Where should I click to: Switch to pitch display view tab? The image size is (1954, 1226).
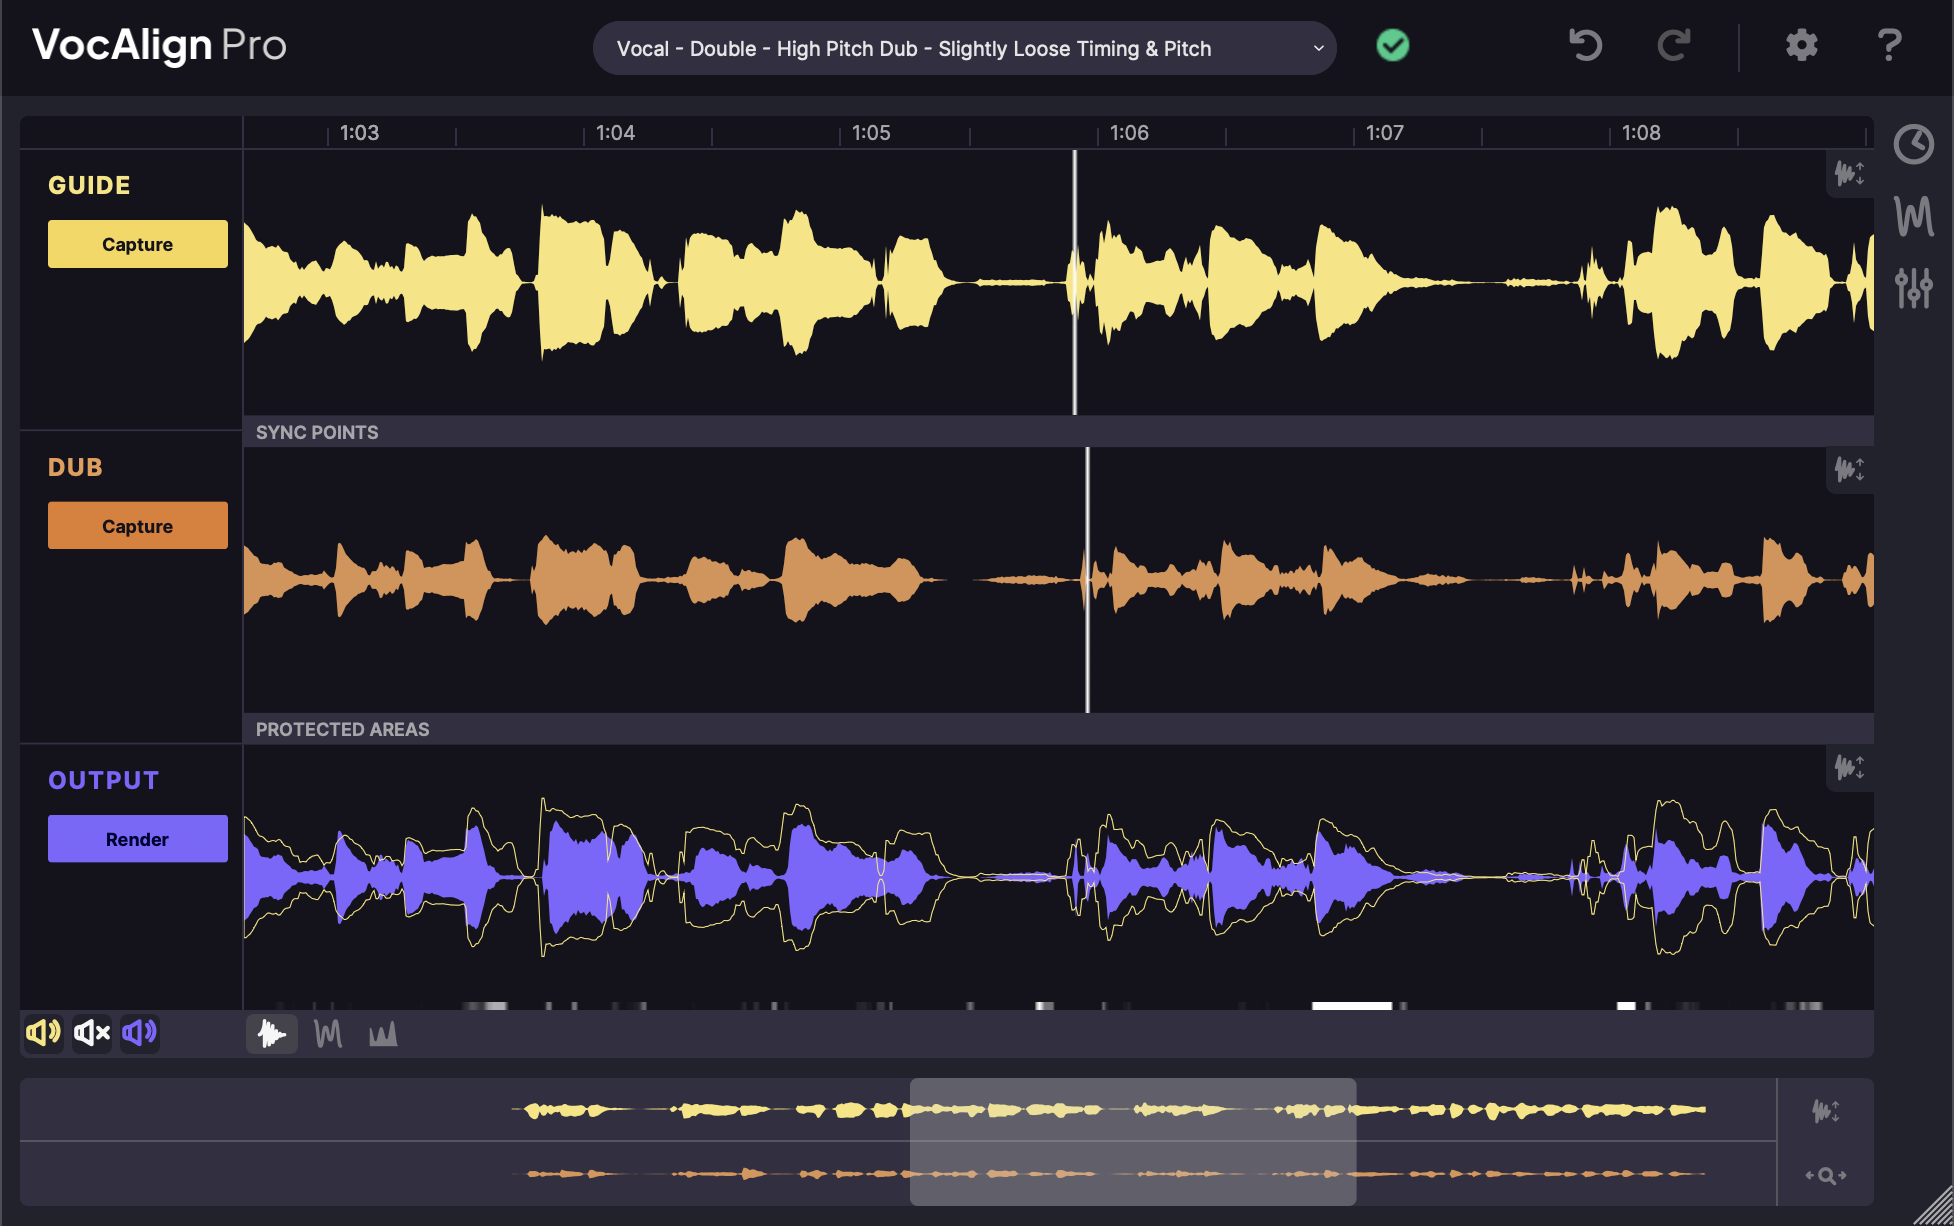point(328,1034)
